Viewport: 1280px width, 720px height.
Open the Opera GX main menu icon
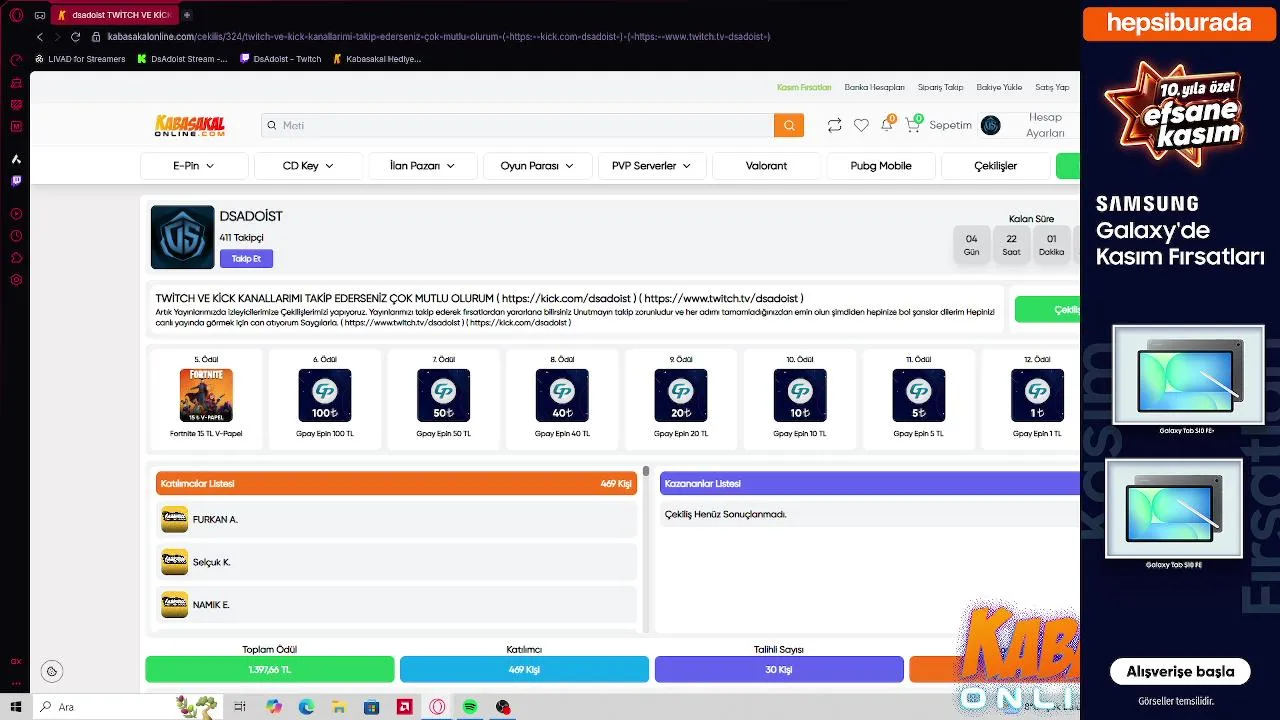click(16, 15)
